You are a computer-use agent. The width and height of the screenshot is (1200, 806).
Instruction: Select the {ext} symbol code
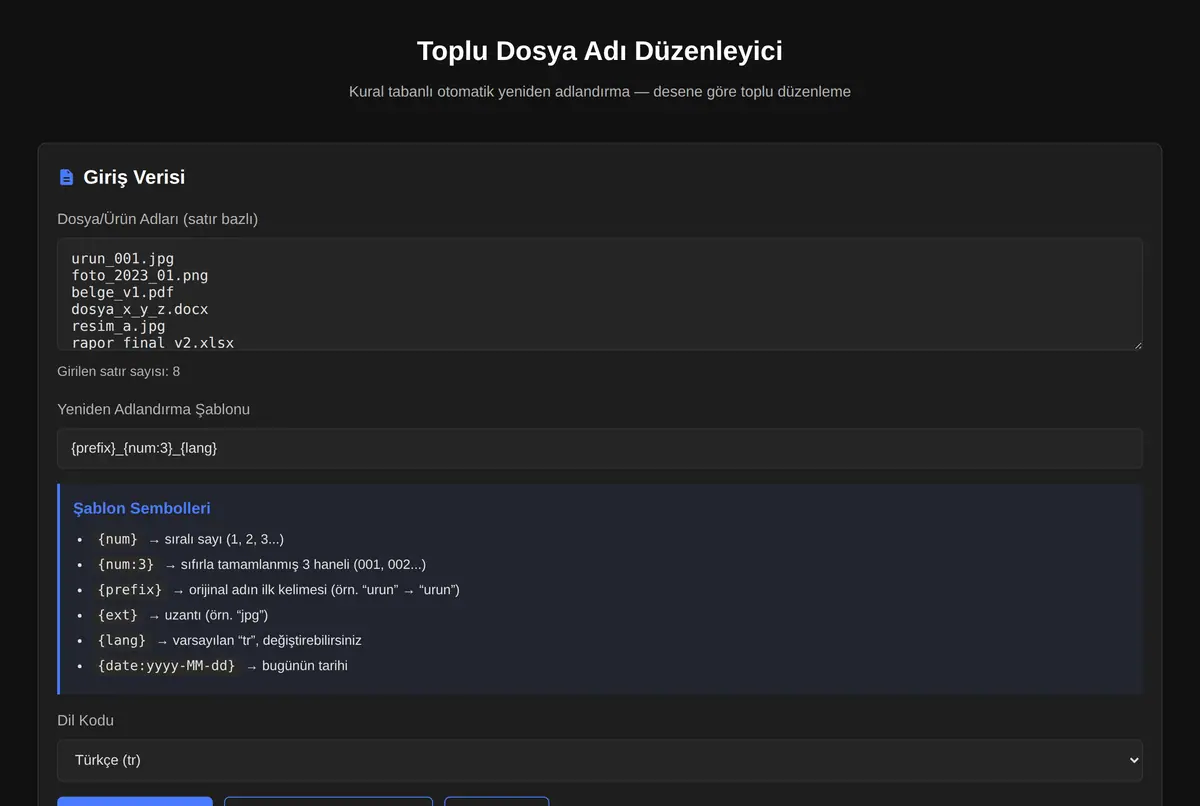(118, 615)
